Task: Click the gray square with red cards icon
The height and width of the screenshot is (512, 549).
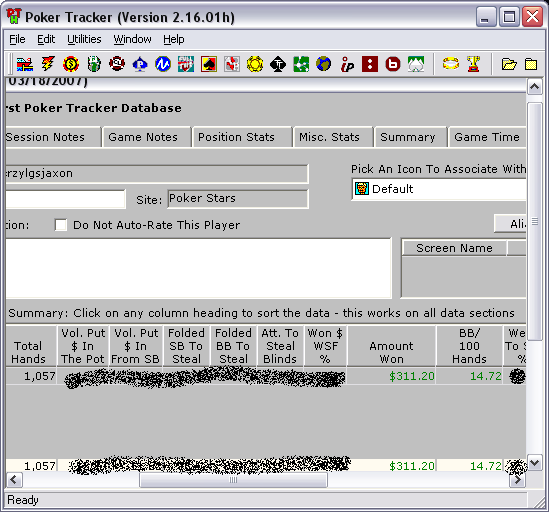Action: (232, 64)
